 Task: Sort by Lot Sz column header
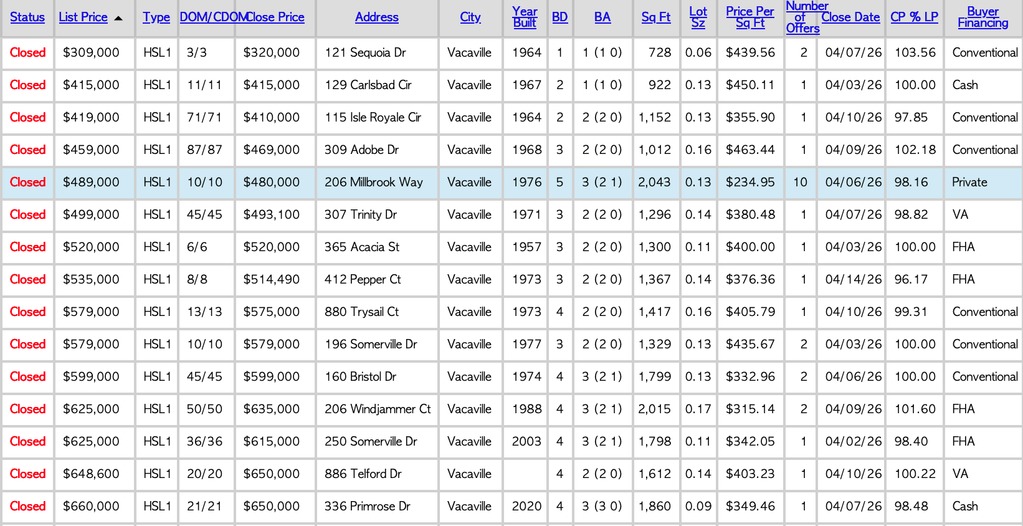[698, 17]
